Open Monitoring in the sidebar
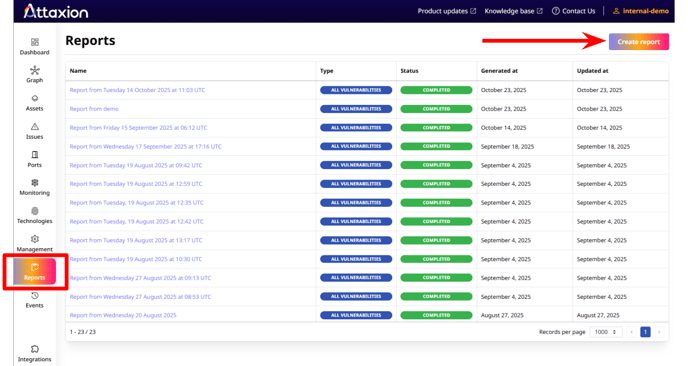688x366 pixels. [x=35, y=187]
